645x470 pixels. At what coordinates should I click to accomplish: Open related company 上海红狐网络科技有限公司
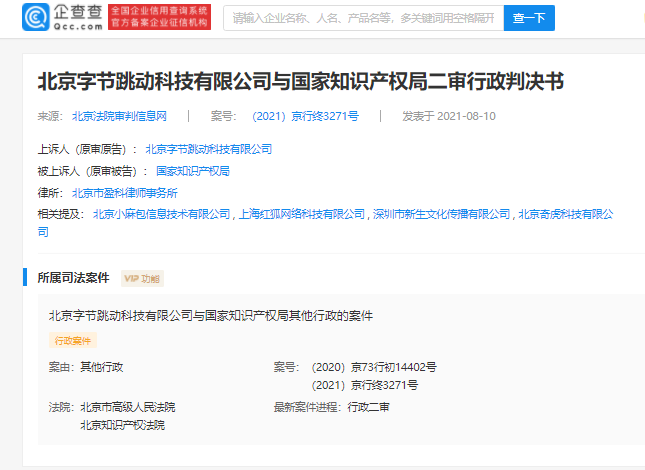pyautogui.click(x=302, y=214)
